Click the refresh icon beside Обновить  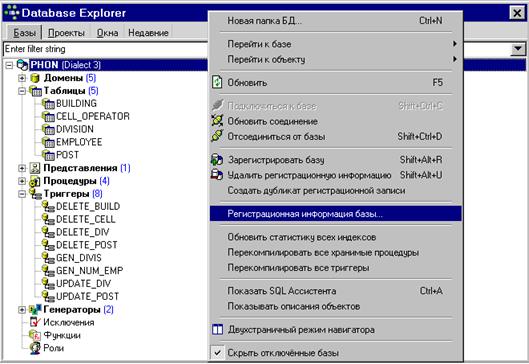pos(217,83)
